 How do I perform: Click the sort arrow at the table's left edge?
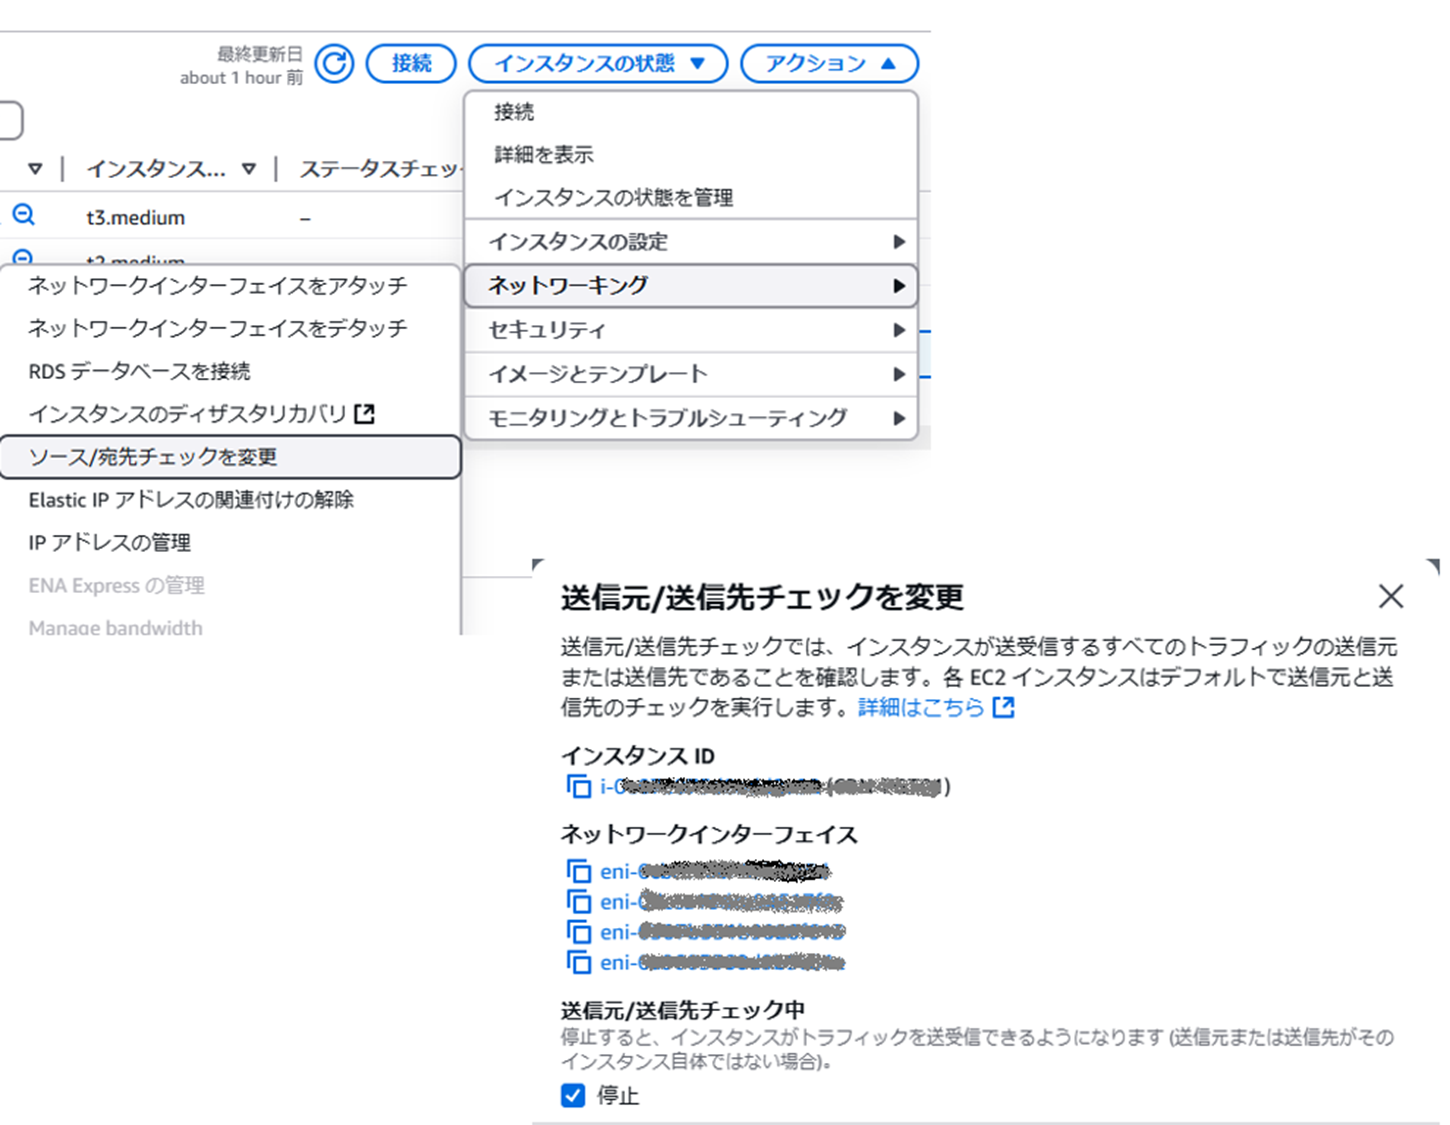35,169
